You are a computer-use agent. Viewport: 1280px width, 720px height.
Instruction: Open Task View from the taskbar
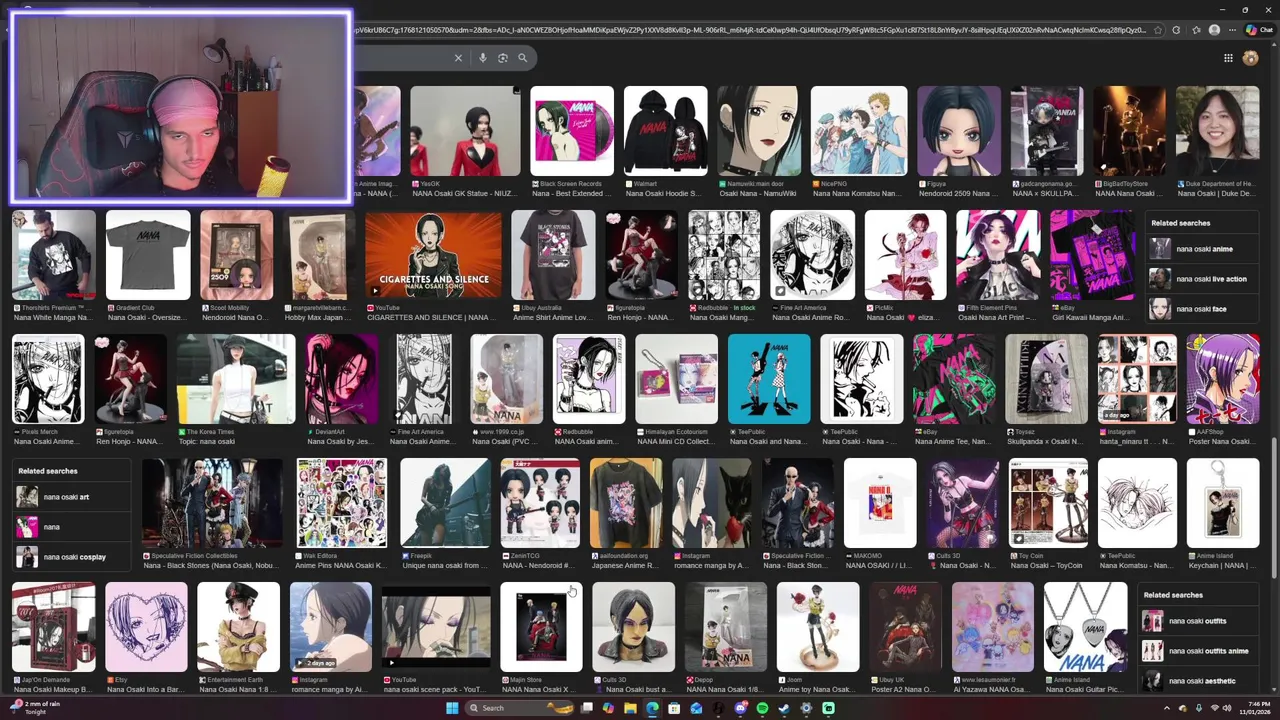pyautogui.click(x=587, y=708)
